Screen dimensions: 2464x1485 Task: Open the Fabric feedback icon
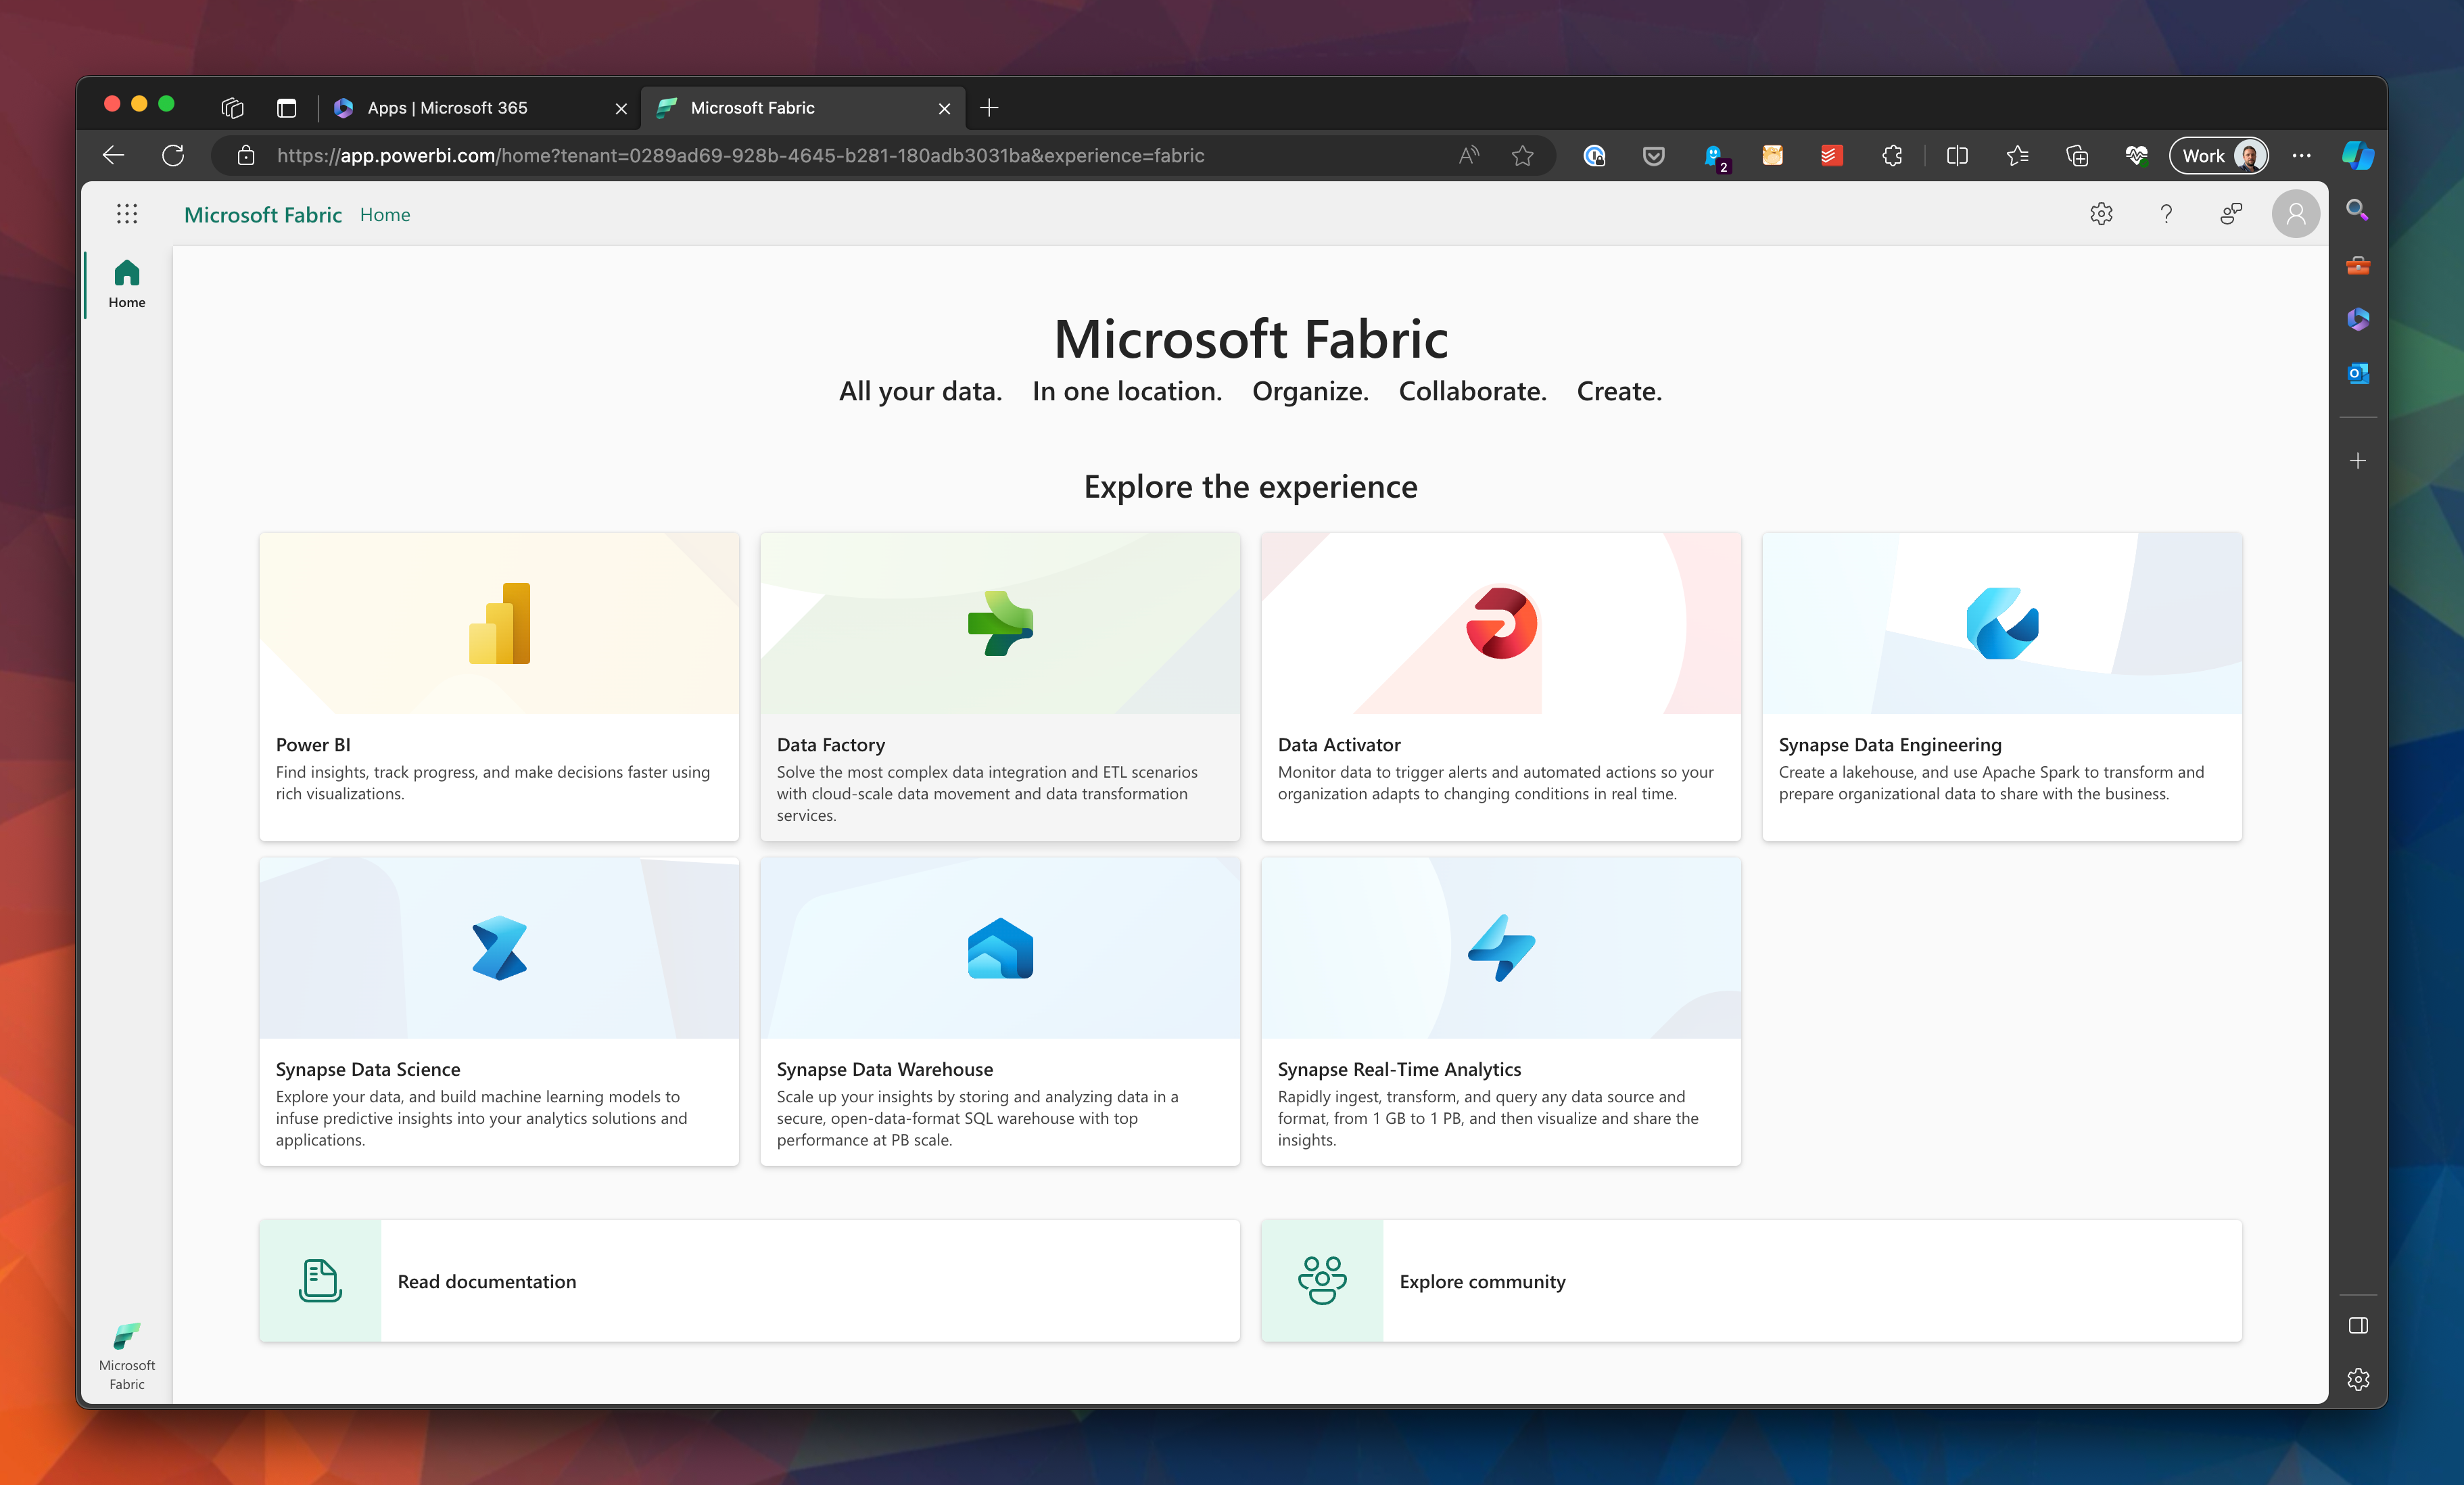click(x=2231, y=214)
